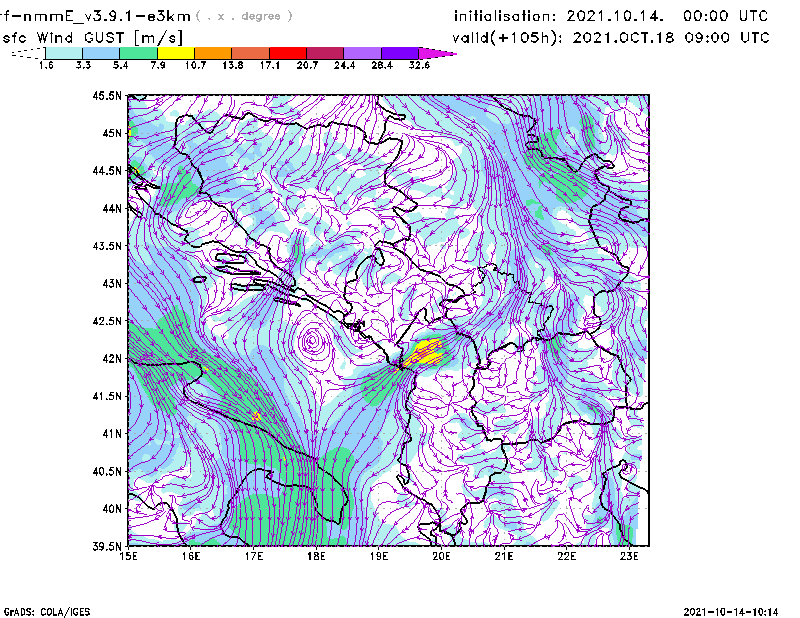Viewport: 800px width, 618px height.
Task: Click the lavender 24.4–28.4 legend swatch
Action: tap(362, 53)
